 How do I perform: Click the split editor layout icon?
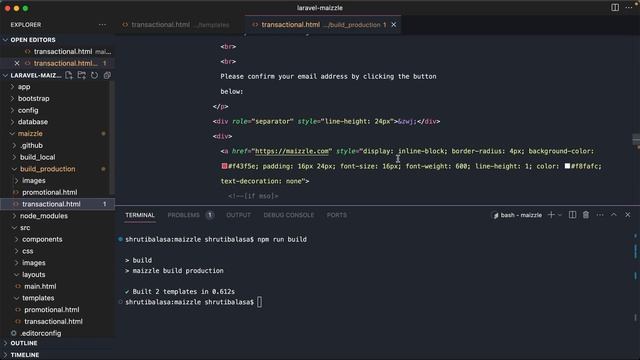(x=615, y=7)
